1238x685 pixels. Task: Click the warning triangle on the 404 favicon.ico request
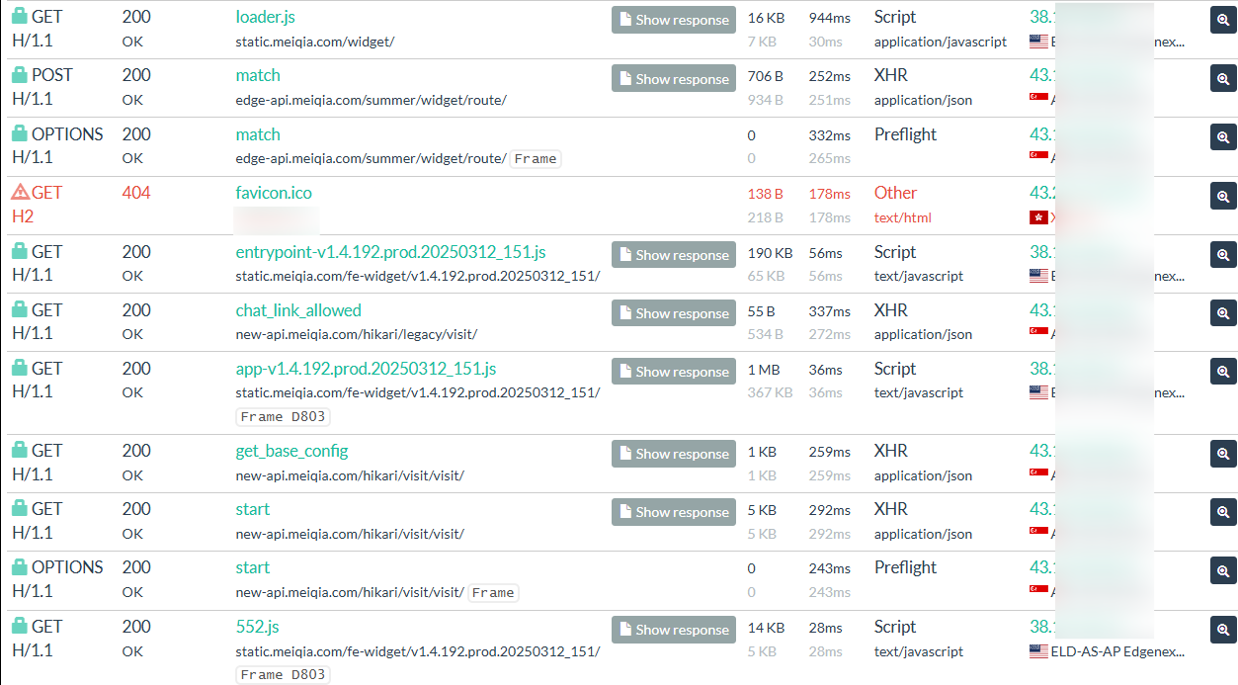pyautogui.click(x=22, y=190)
